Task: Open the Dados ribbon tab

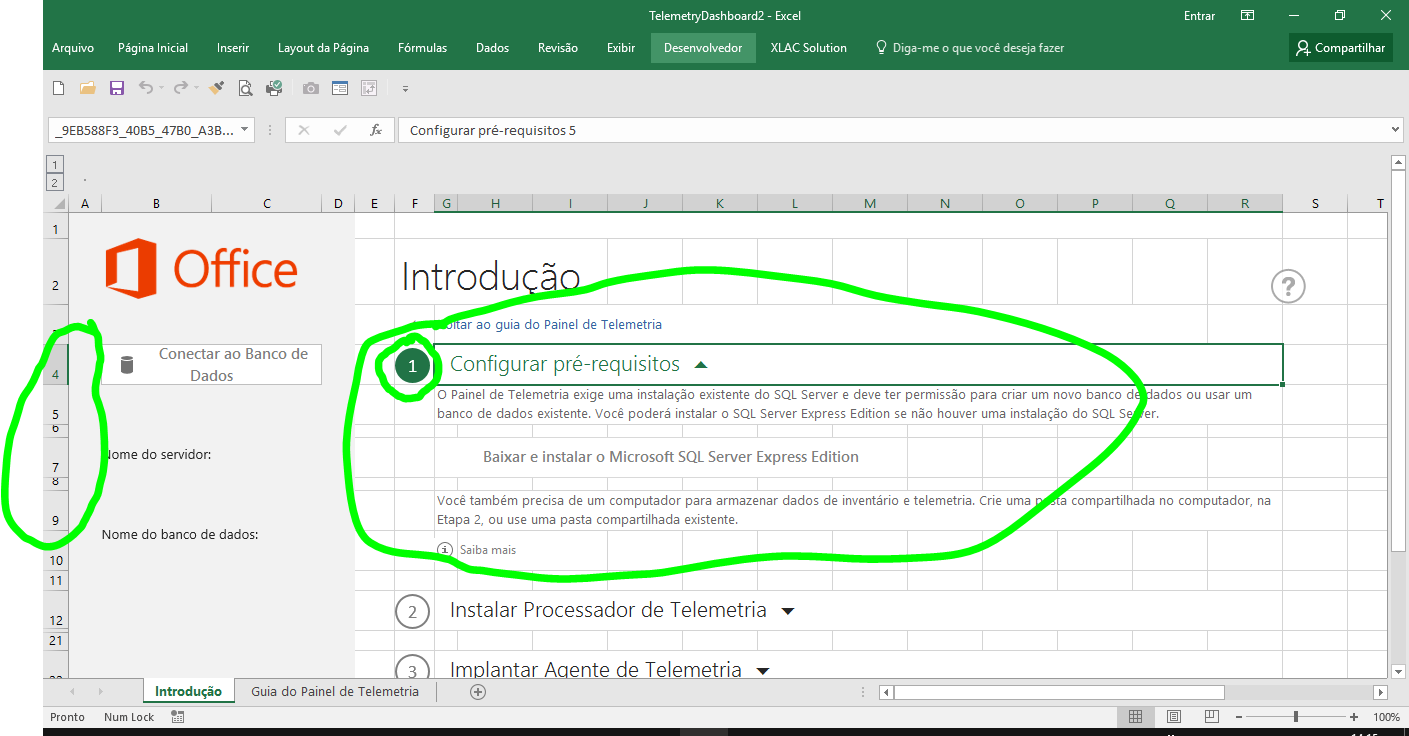Action: pyautogui.click(x=492, y=47)
